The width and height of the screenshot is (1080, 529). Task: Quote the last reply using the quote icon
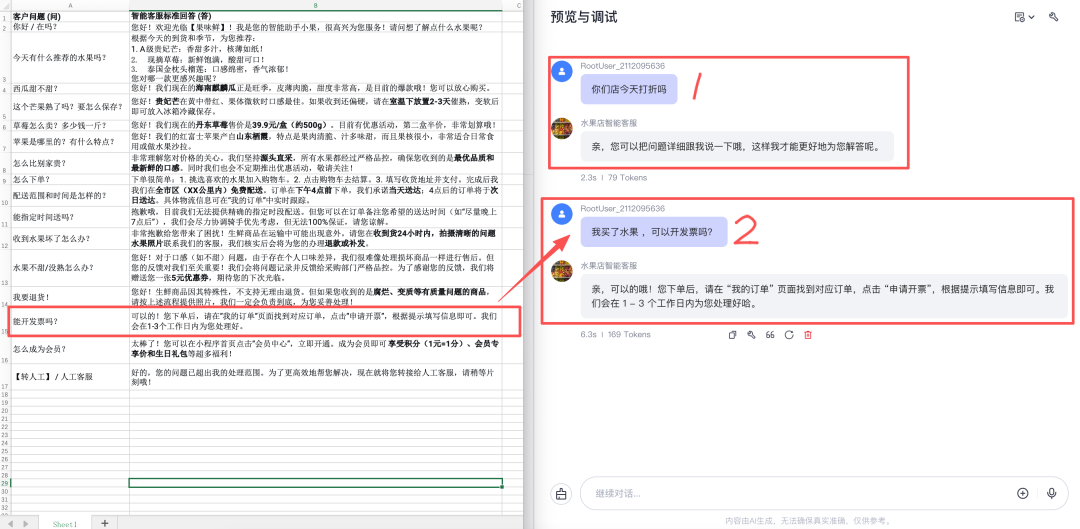[770, 335]
